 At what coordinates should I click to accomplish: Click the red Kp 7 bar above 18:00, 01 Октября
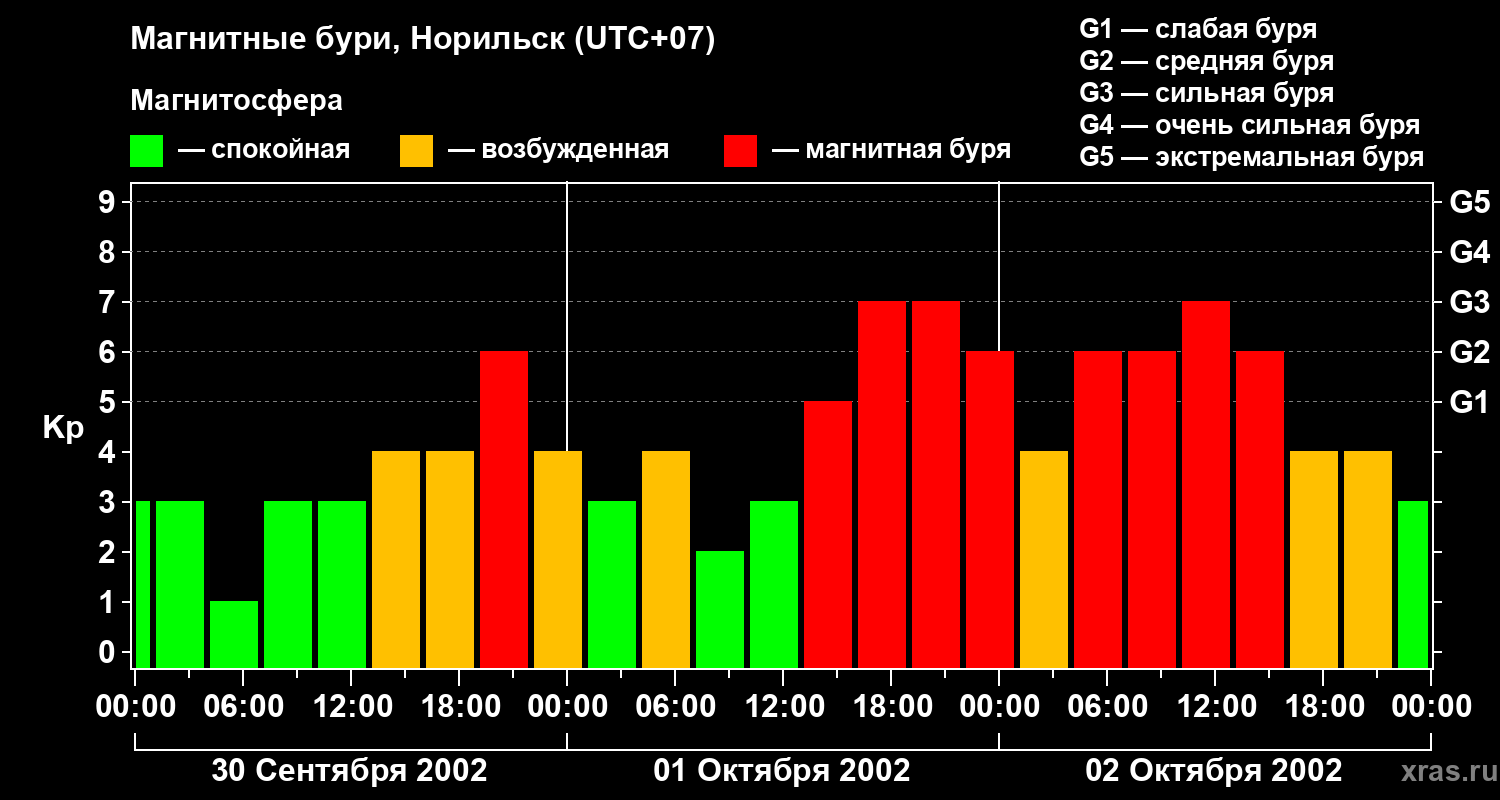tap(882, 484)
